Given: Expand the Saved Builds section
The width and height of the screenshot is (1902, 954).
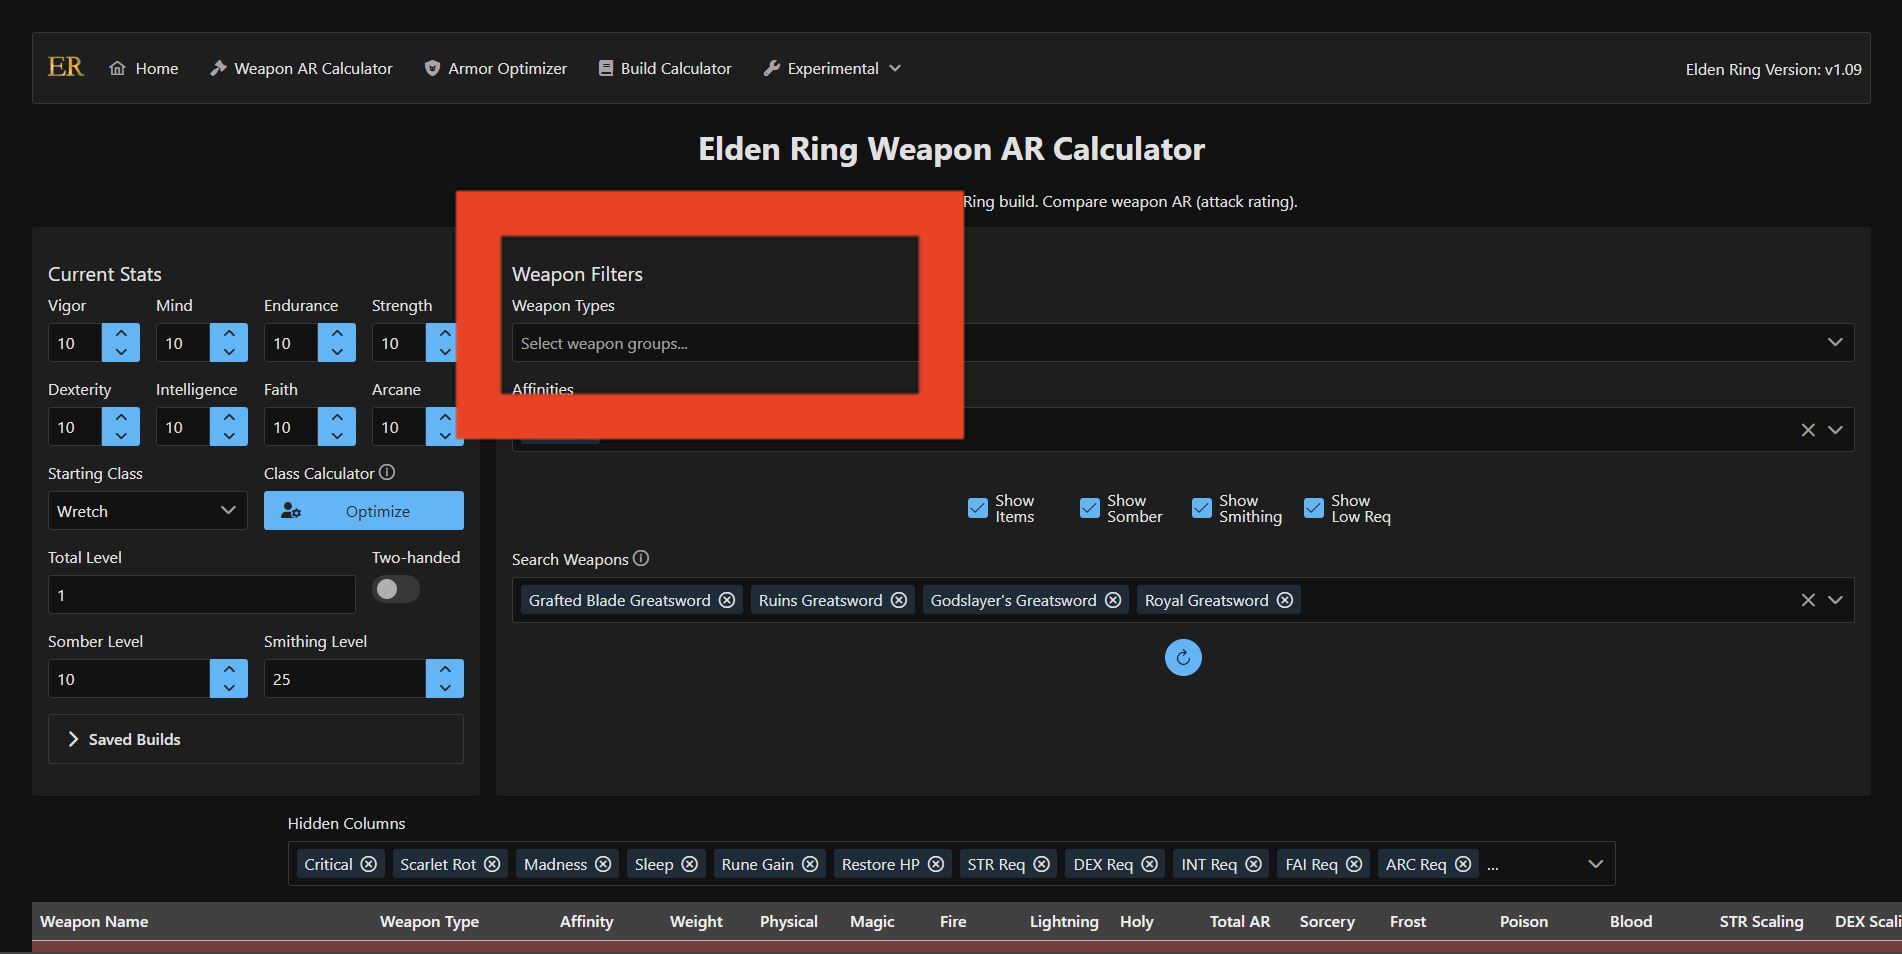Looking at the screenshot, I should [x=131, y=740].
